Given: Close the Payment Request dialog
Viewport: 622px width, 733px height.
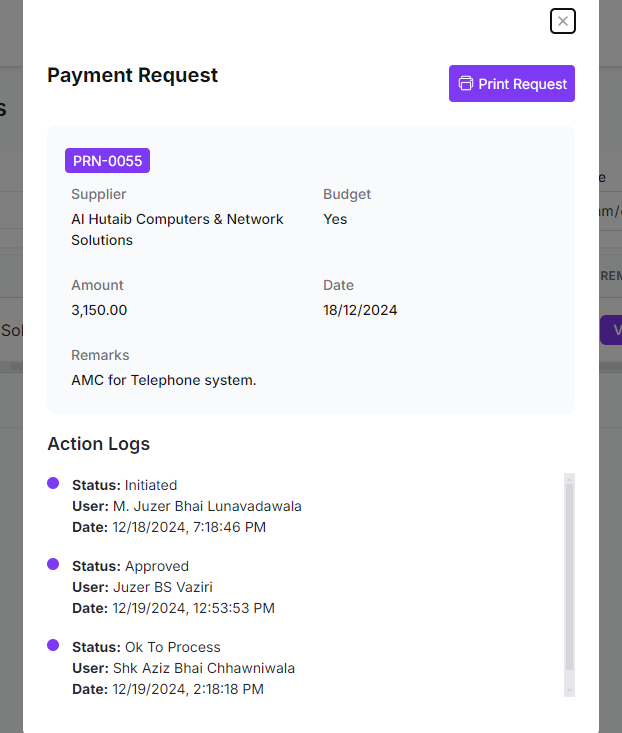Looking at the screenshot, I should point(563,21).
